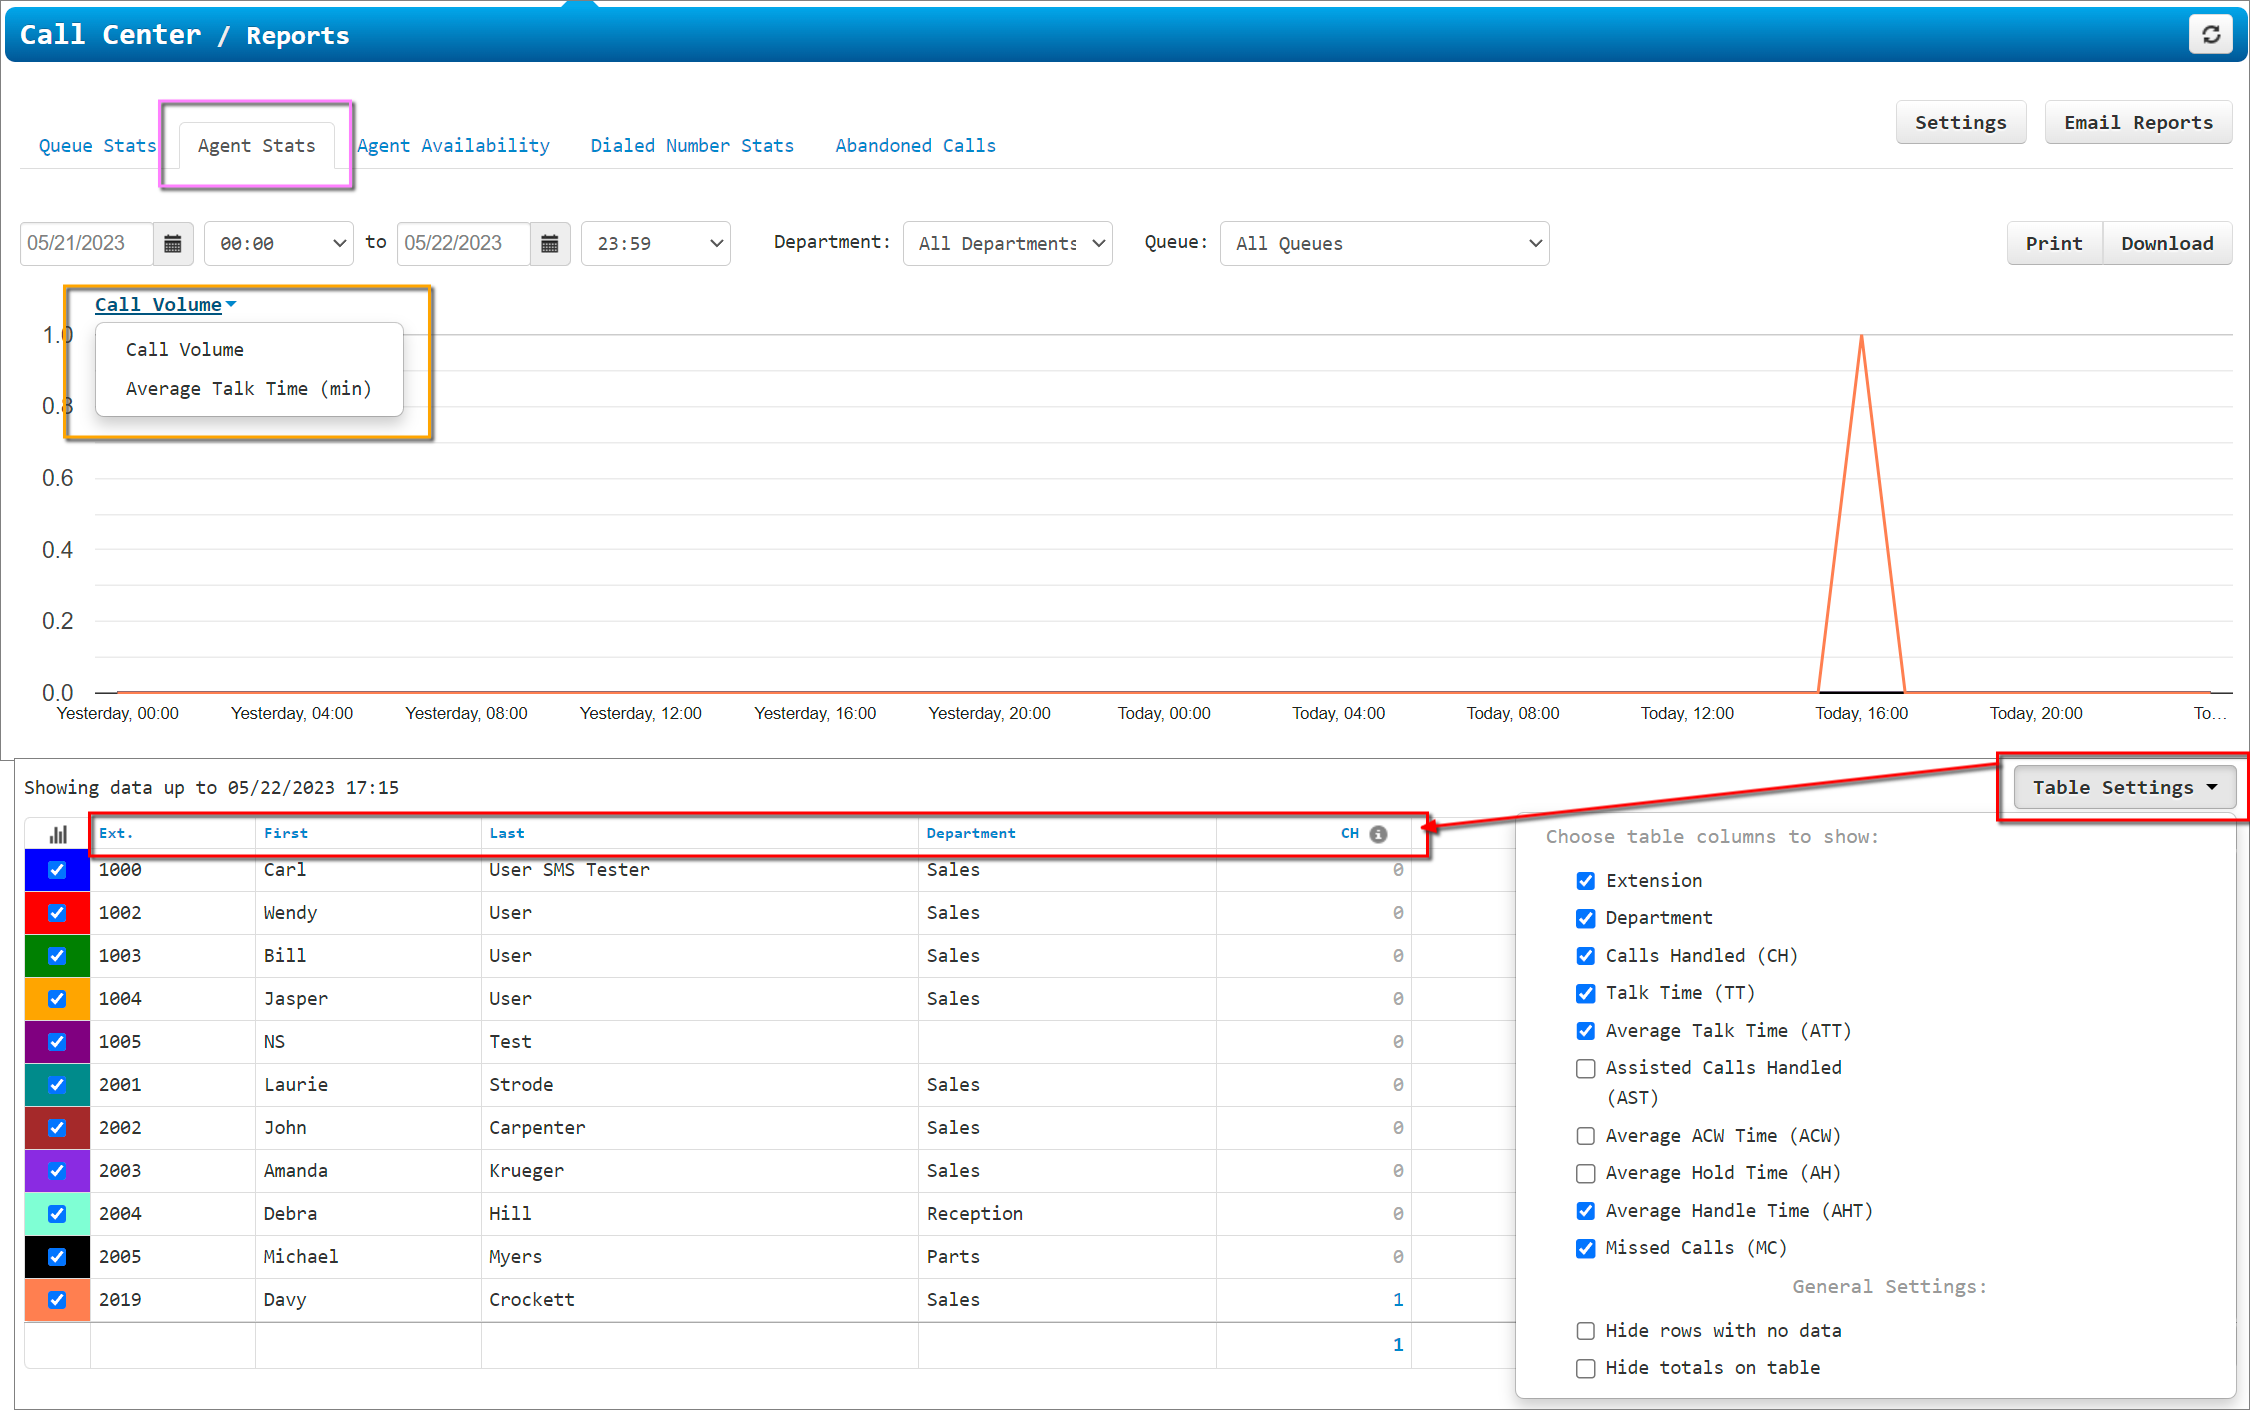Click the calls handled value 1 for Davy Crockett
Screen dimensions: 2250x1410
tap(1398, 1300)
